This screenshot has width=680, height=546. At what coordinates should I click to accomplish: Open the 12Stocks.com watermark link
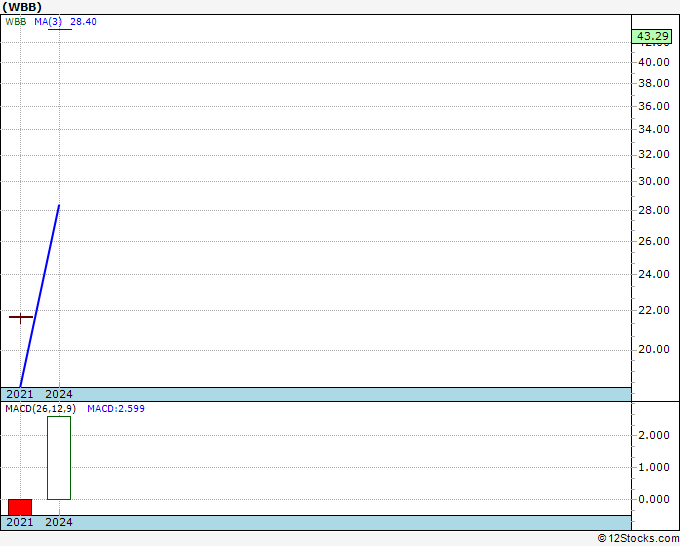point(638,538)
